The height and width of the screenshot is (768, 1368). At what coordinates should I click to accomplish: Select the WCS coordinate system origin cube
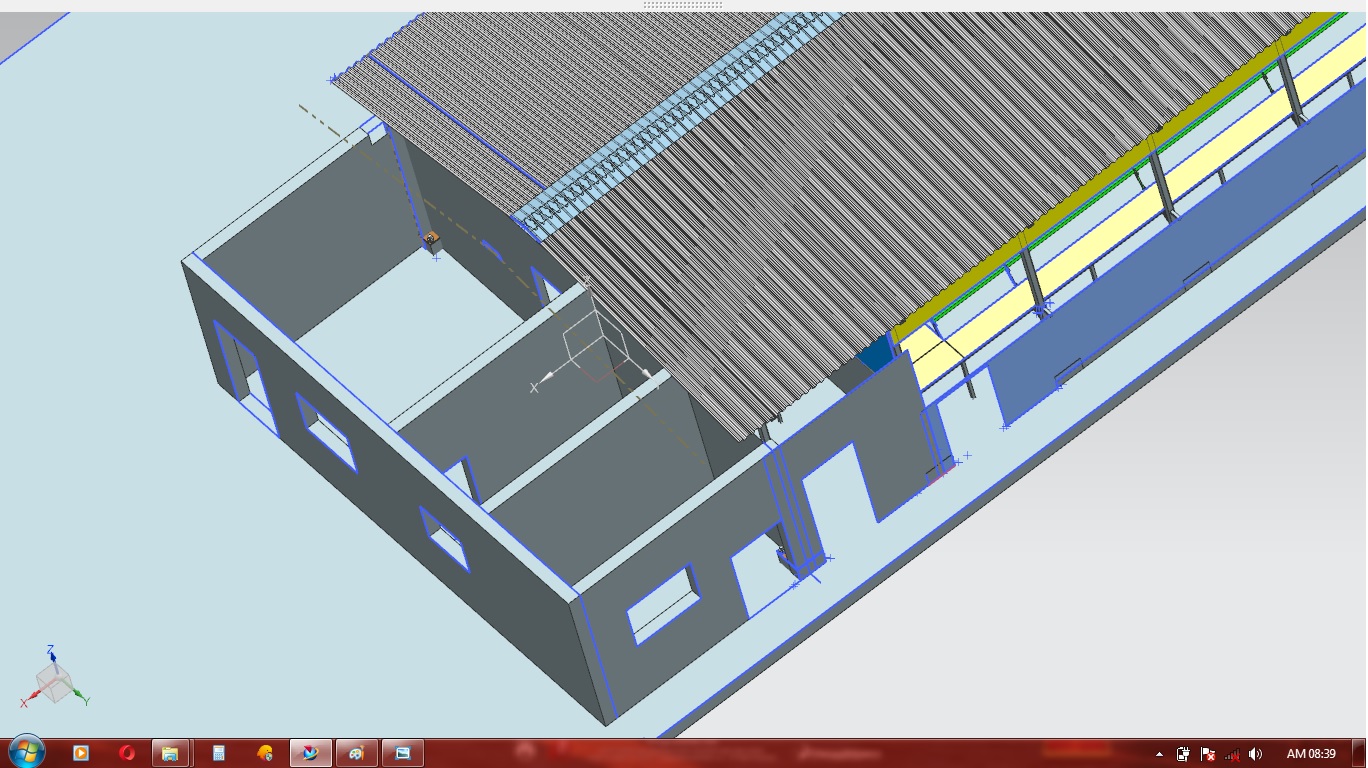tap(594, 345)
